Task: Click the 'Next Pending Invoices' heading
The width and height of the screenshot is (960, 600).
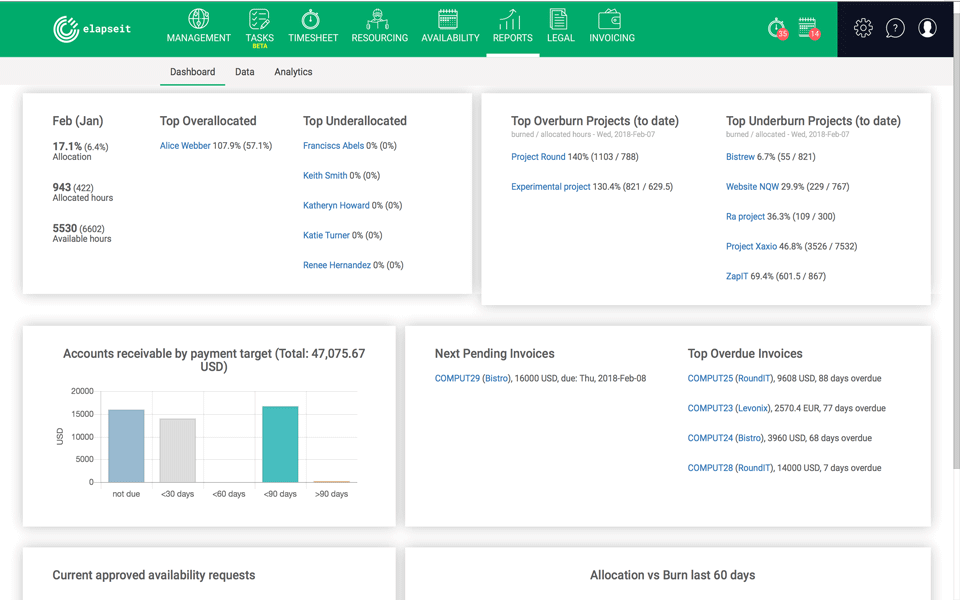Action: pyautogui.click(x=495, y=353)
